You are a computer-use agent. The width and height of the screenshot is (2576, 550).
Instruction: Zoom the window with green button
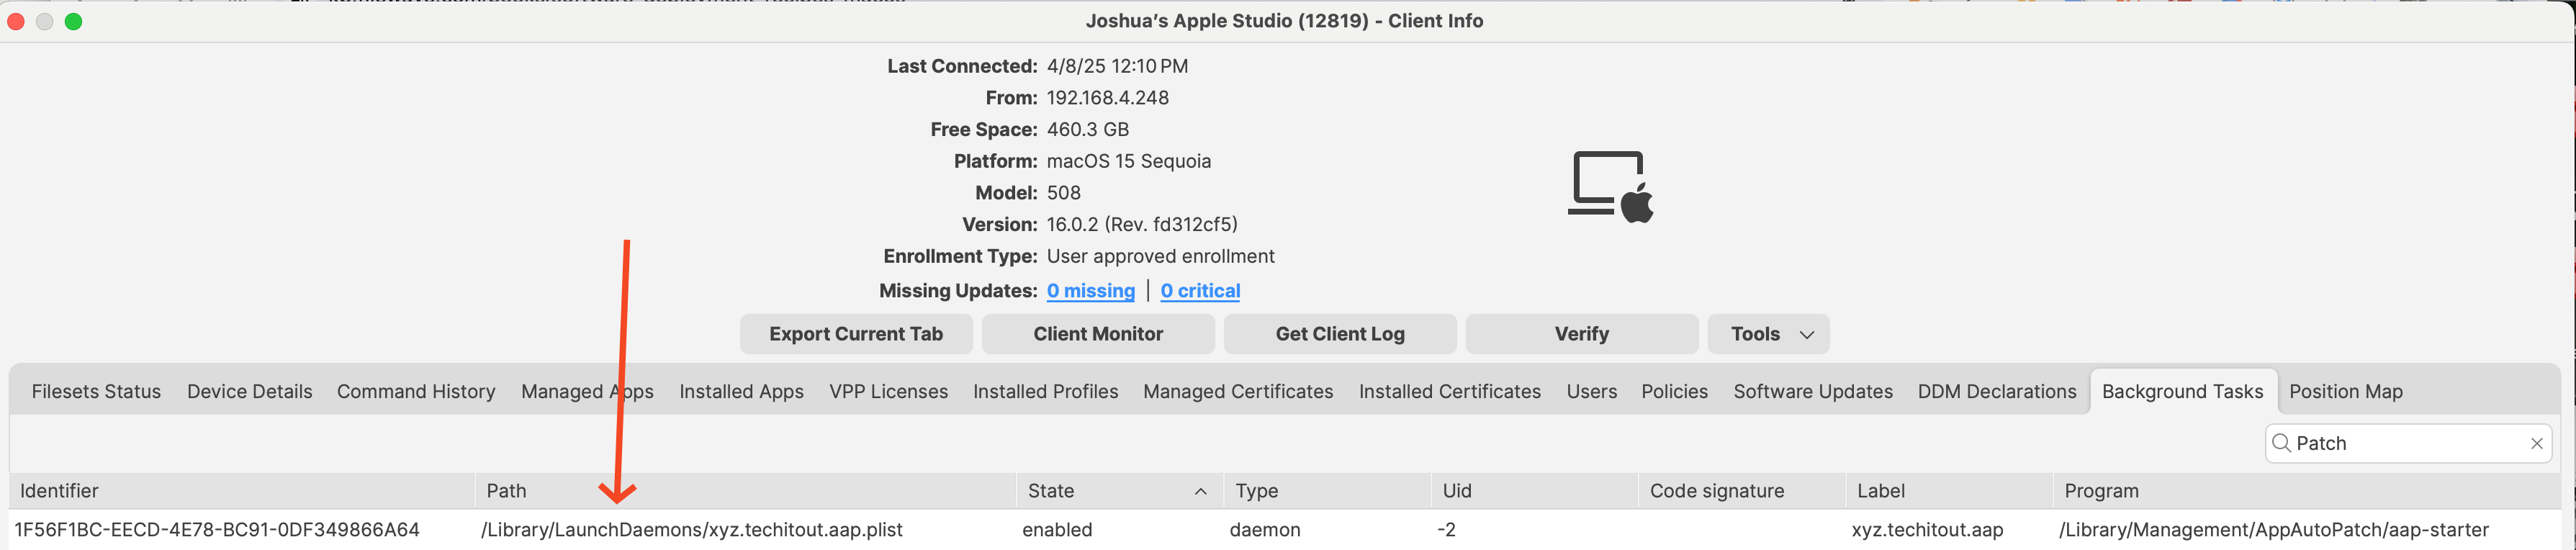point(73,21)
